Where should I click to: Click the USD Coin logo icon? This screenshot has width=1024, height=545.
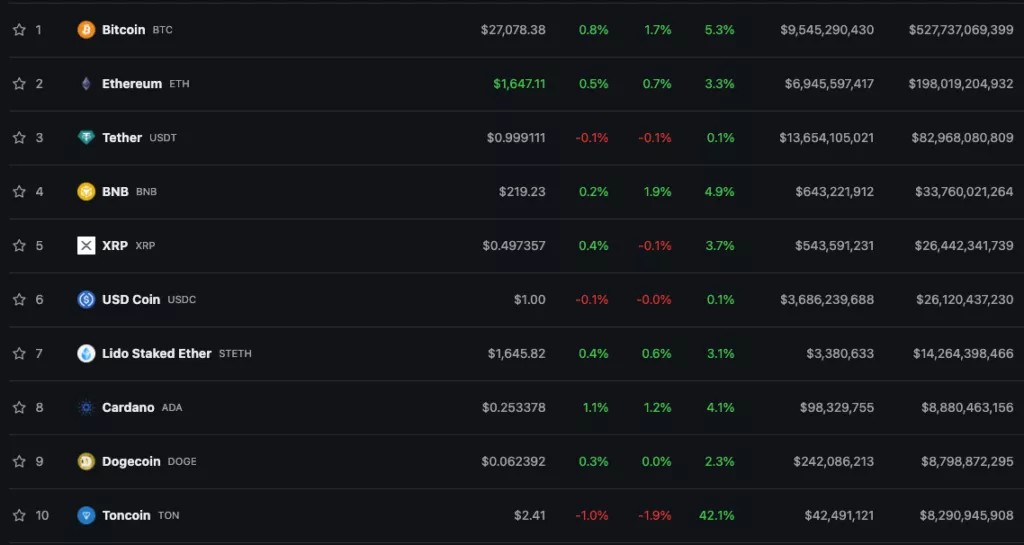86,300
